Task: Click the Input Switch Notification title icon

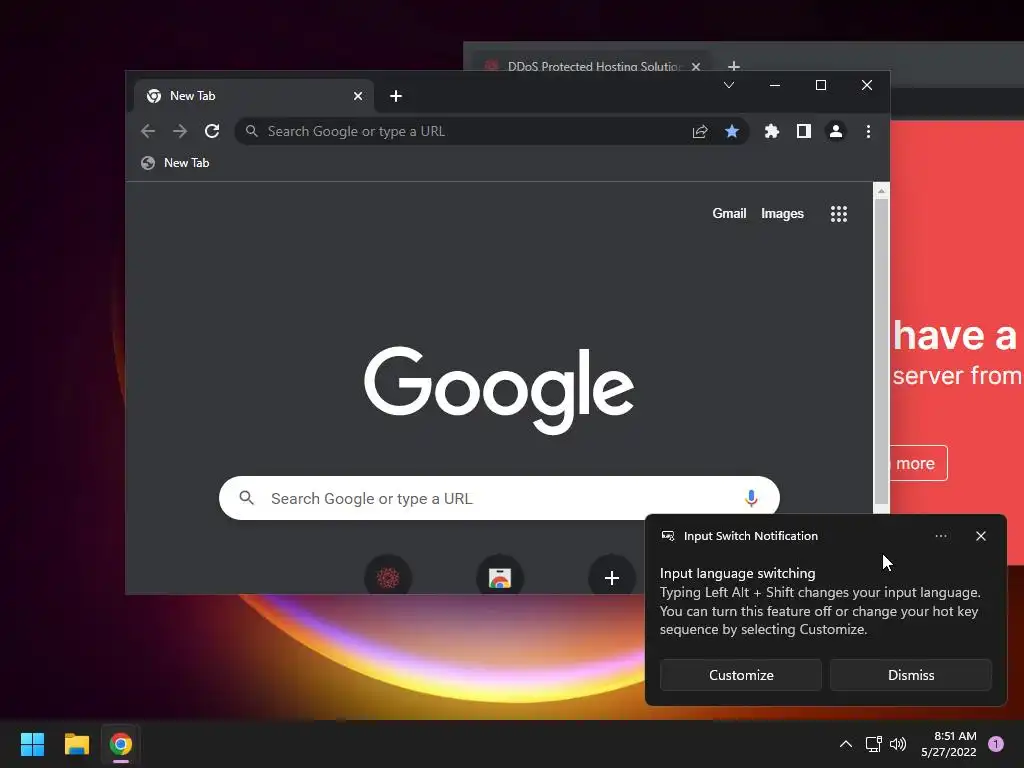Action: pos(667,536)
